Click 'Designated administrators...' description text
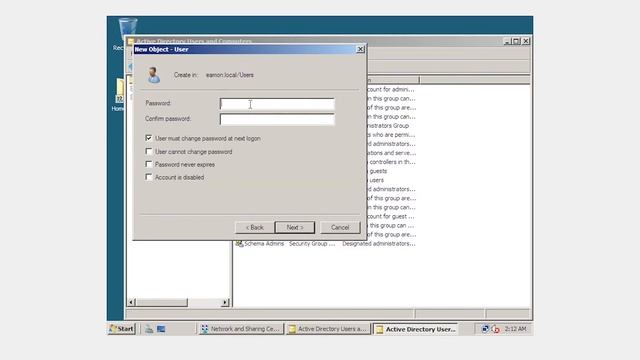Viewport: 640px width, 360px height. [x=379, y=244]
